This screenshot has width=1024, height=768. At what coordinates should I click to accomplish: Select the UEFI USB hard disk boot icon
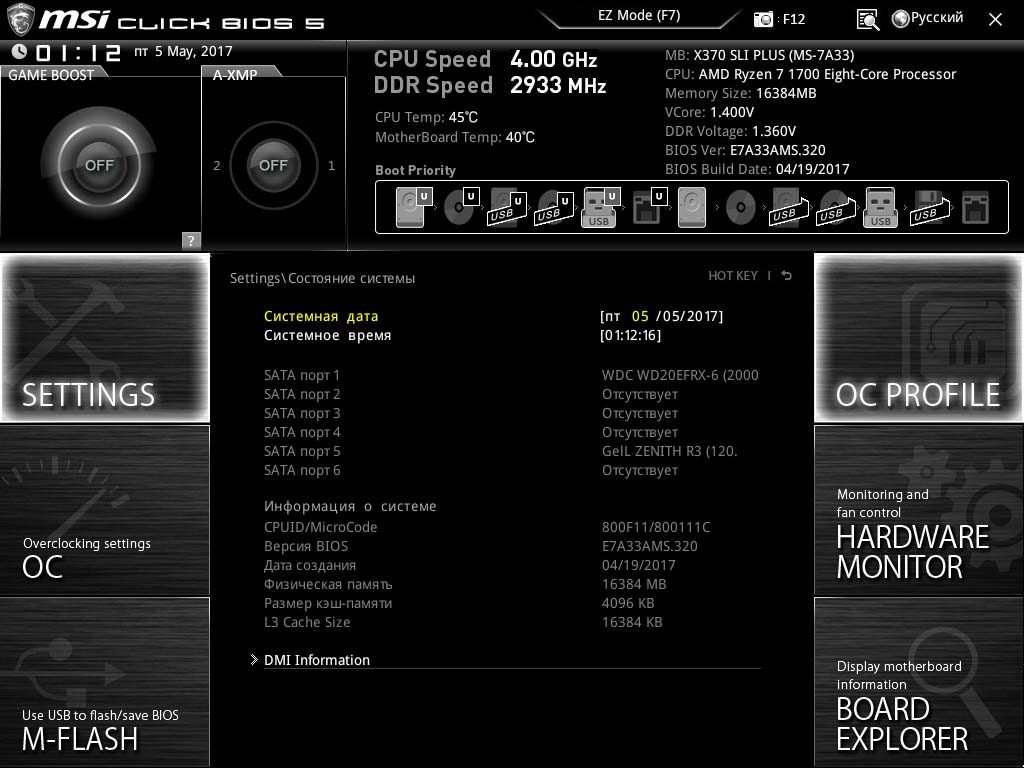[508, 207]
